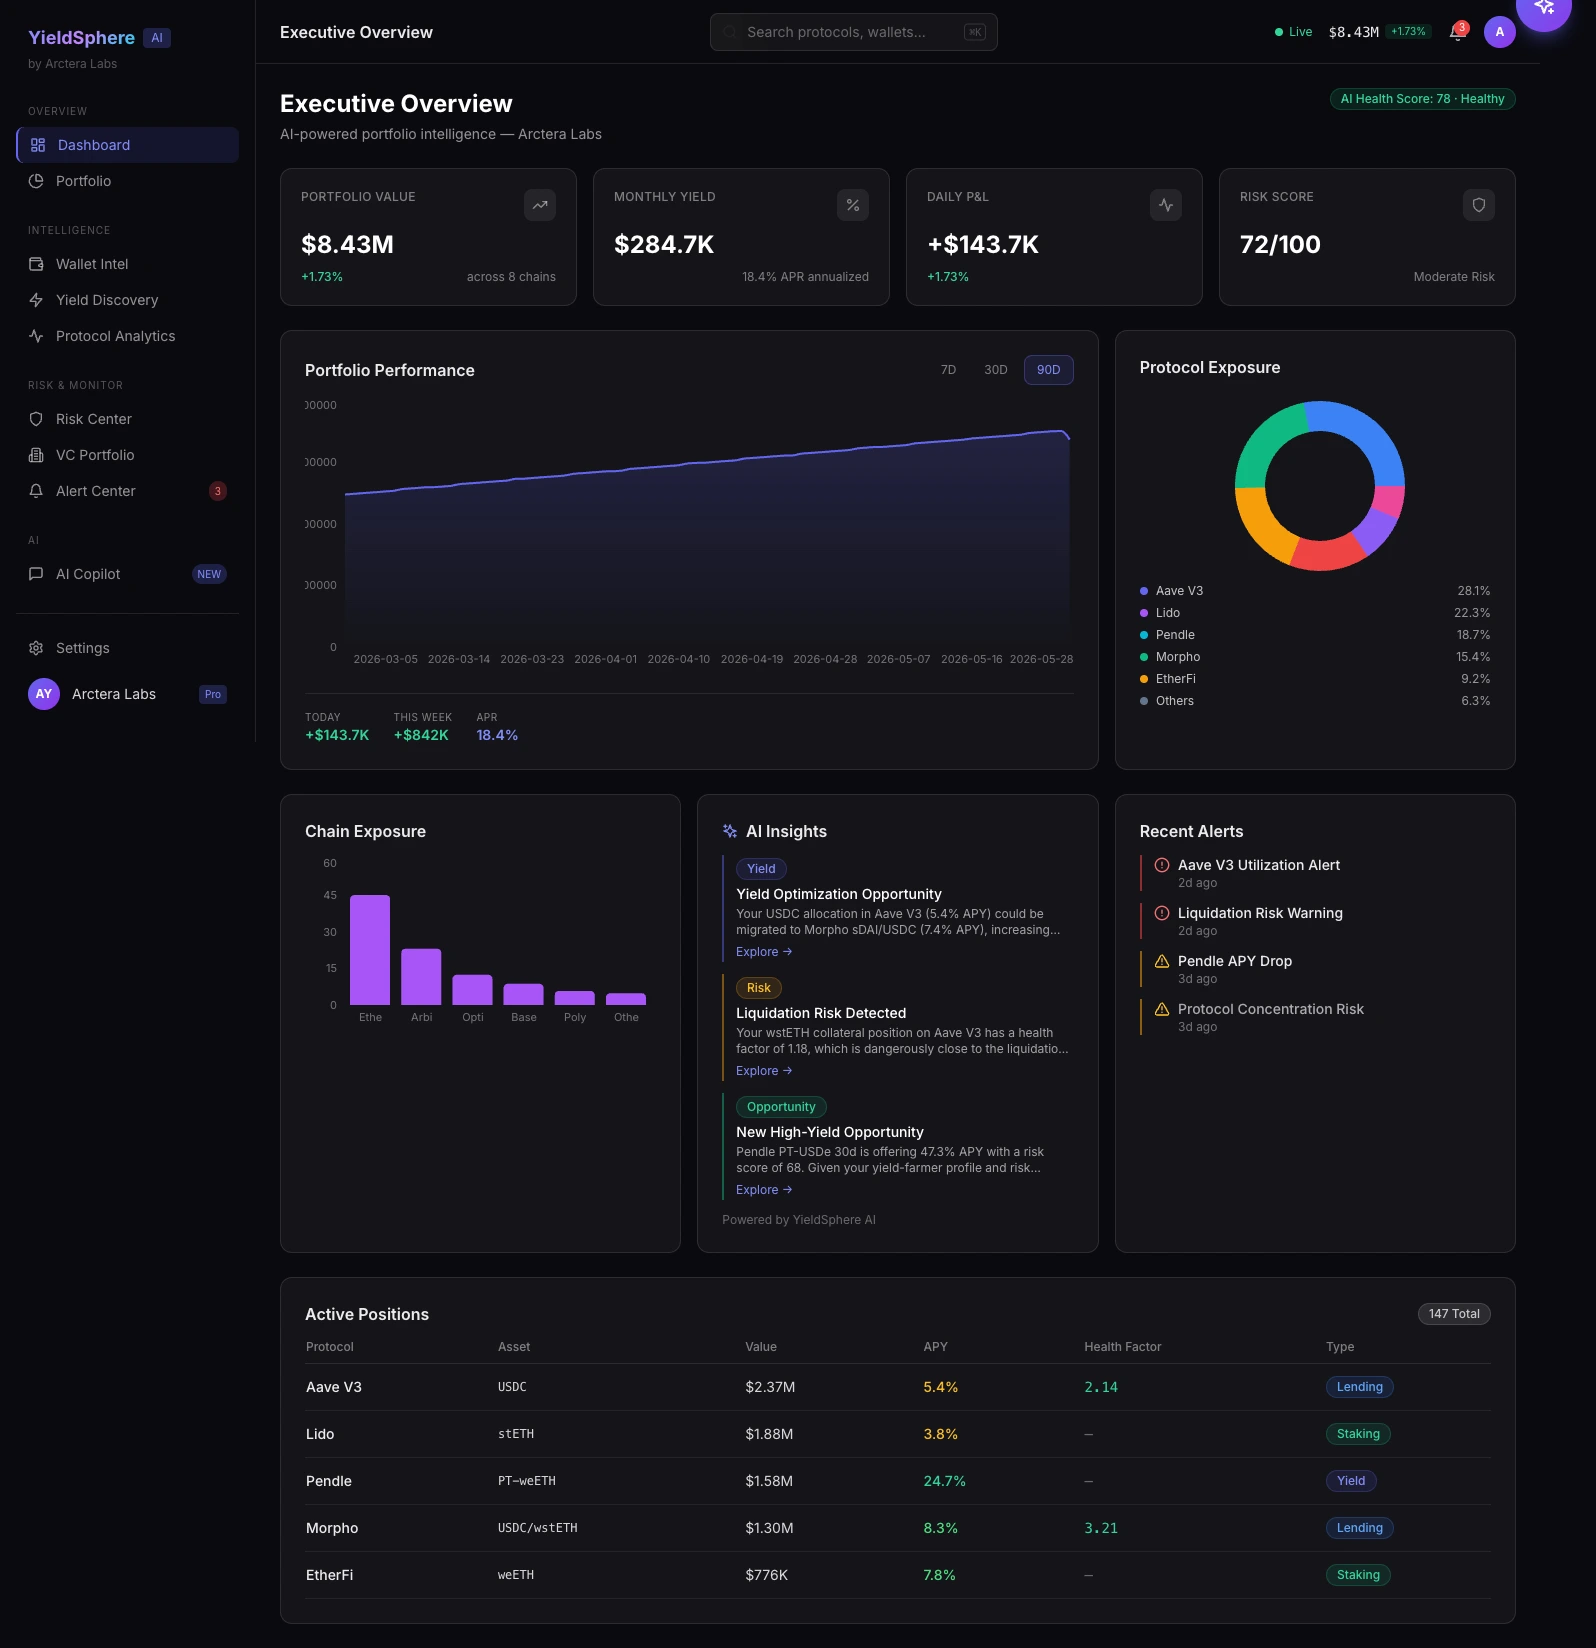
Task: Switch performance chart to 7D
Action: (x=948, y=370)
